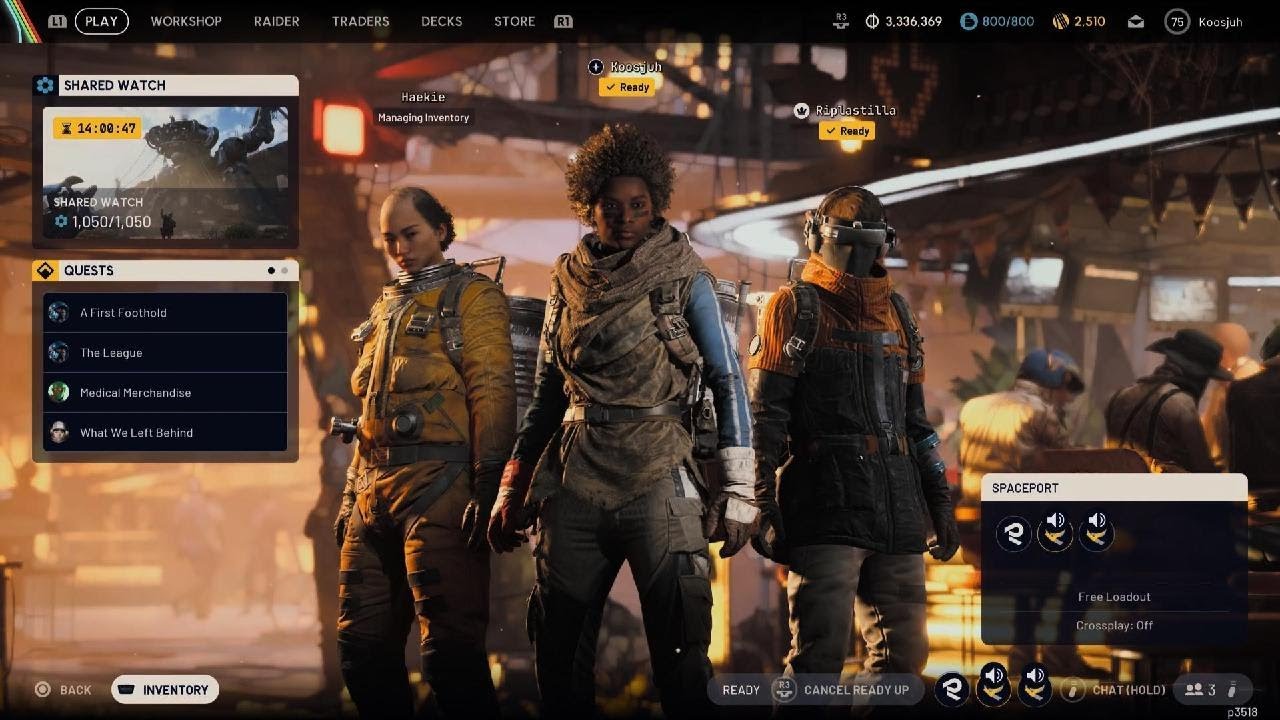This screenshot has height=720, width=1280.
Task: Click the party leader crown icon by Riplastilla
Action: coord(801,111)
